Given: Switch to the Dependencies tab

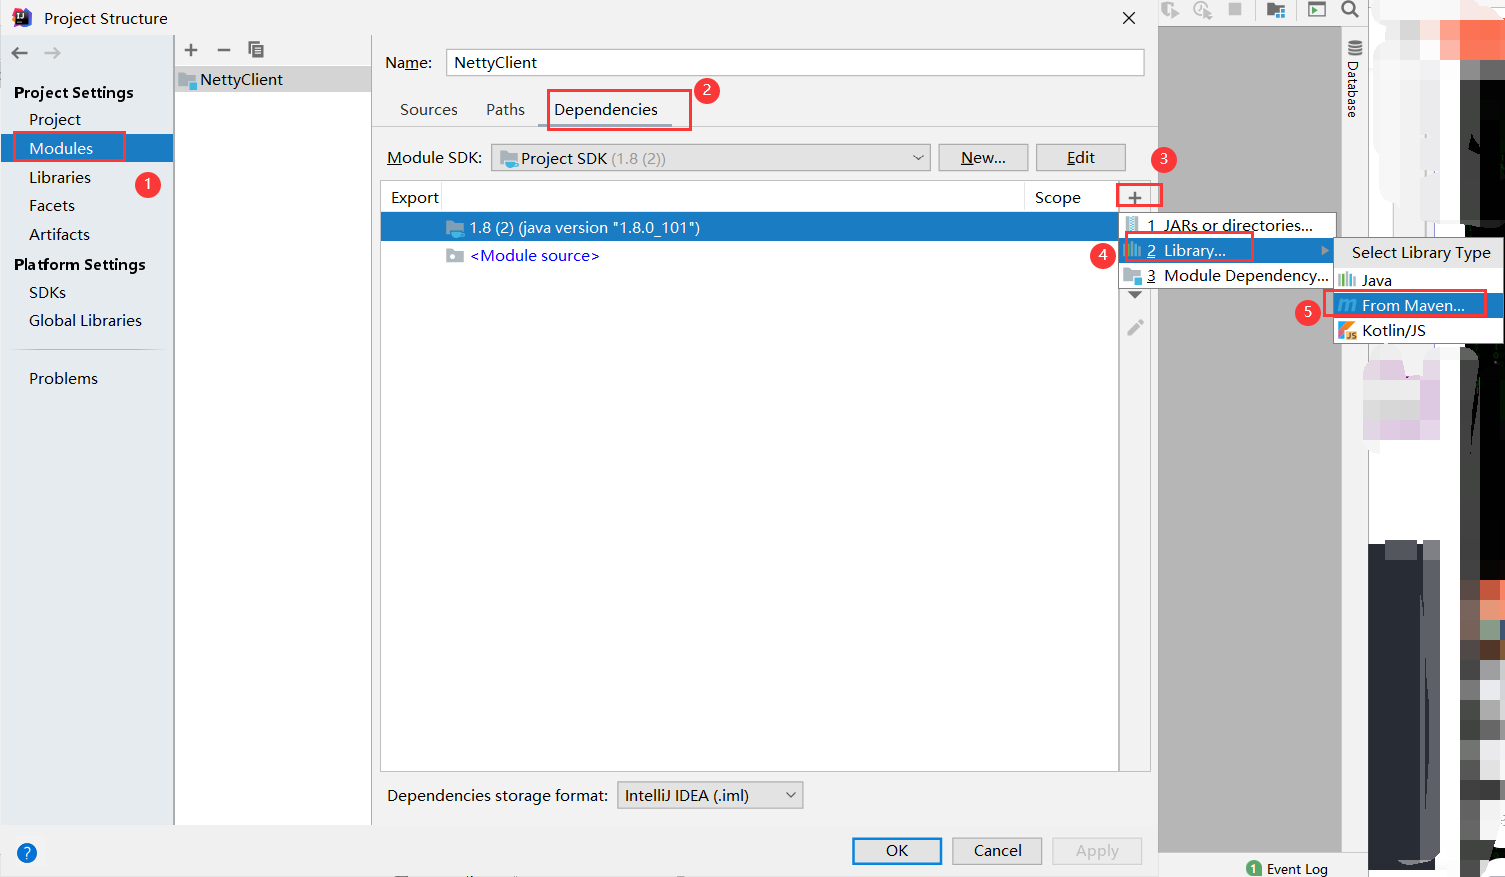Looking at the screenshot, I should click(x=606, y=110).
